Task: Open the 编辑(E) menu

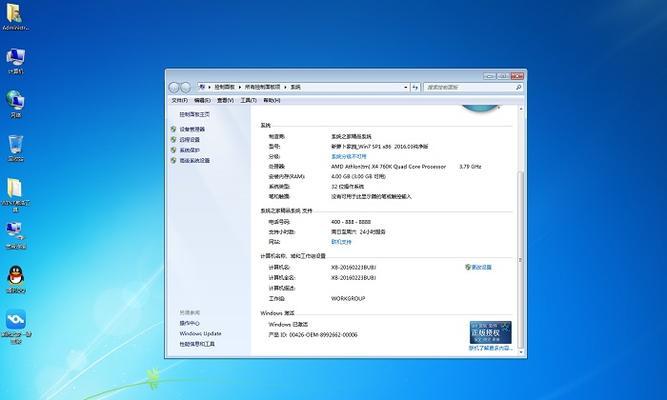Action: coord(202,100)
